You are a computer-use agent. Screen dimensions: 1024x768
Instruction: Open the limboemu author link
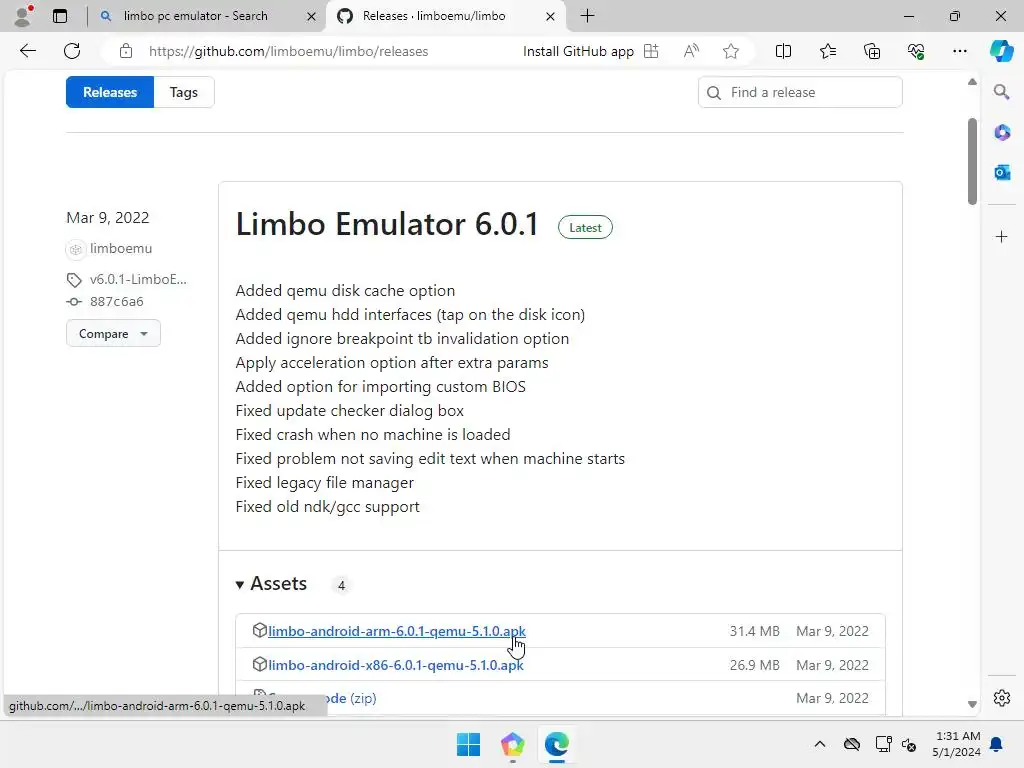point(121,248)
